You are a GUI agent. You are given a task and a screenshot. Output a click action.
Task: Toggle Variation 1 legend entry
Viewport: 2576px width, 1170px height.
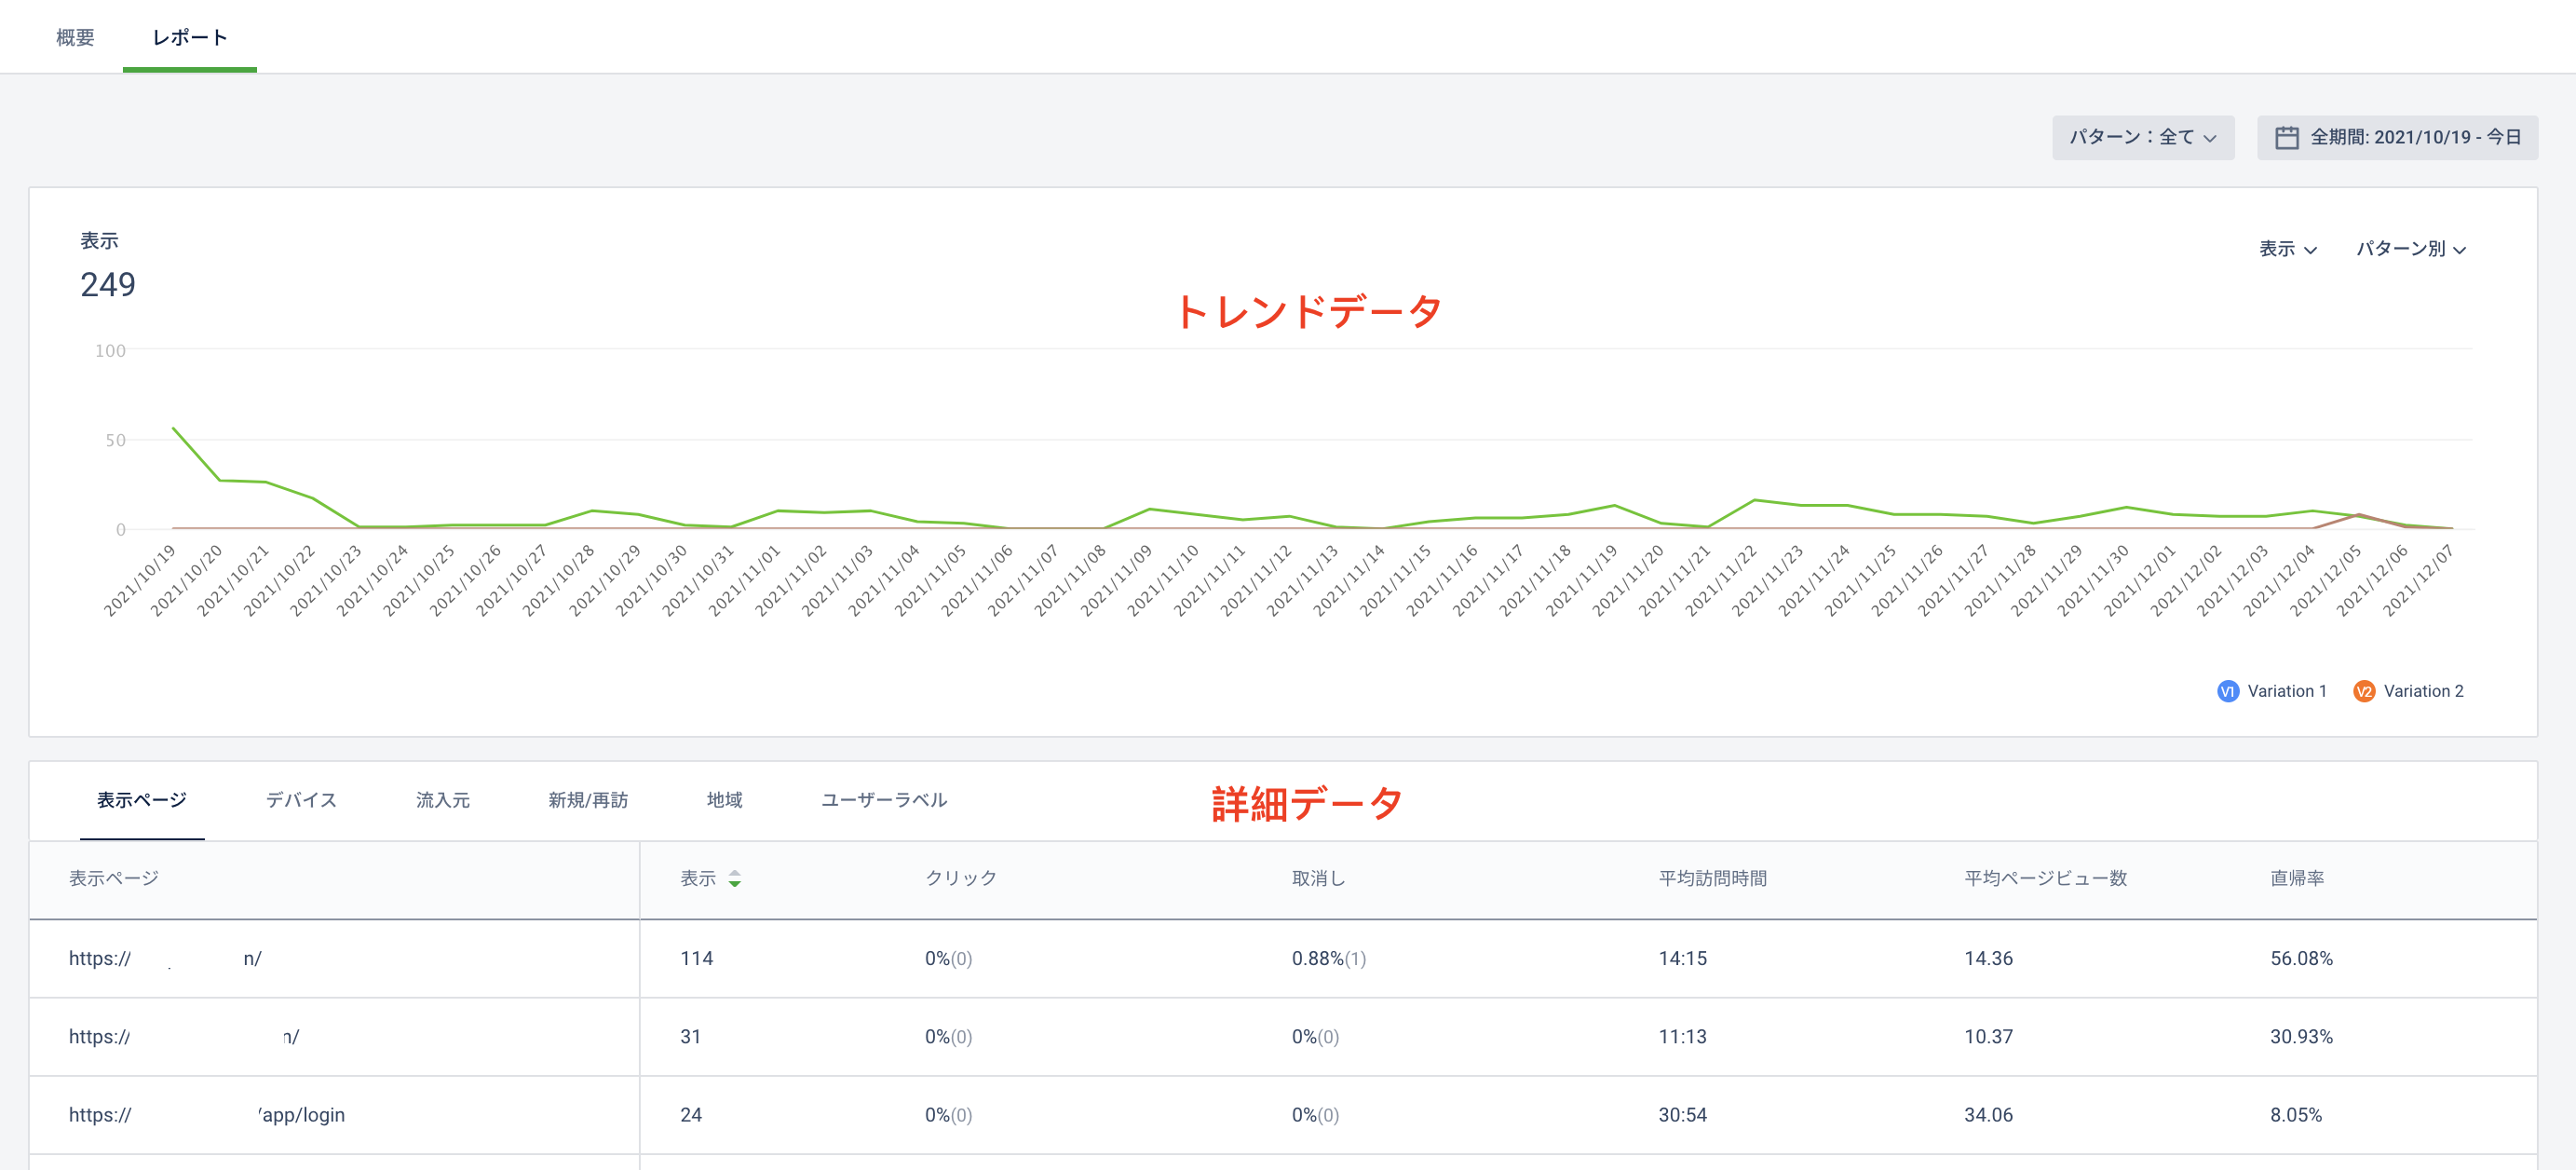tap(2272, 691)
